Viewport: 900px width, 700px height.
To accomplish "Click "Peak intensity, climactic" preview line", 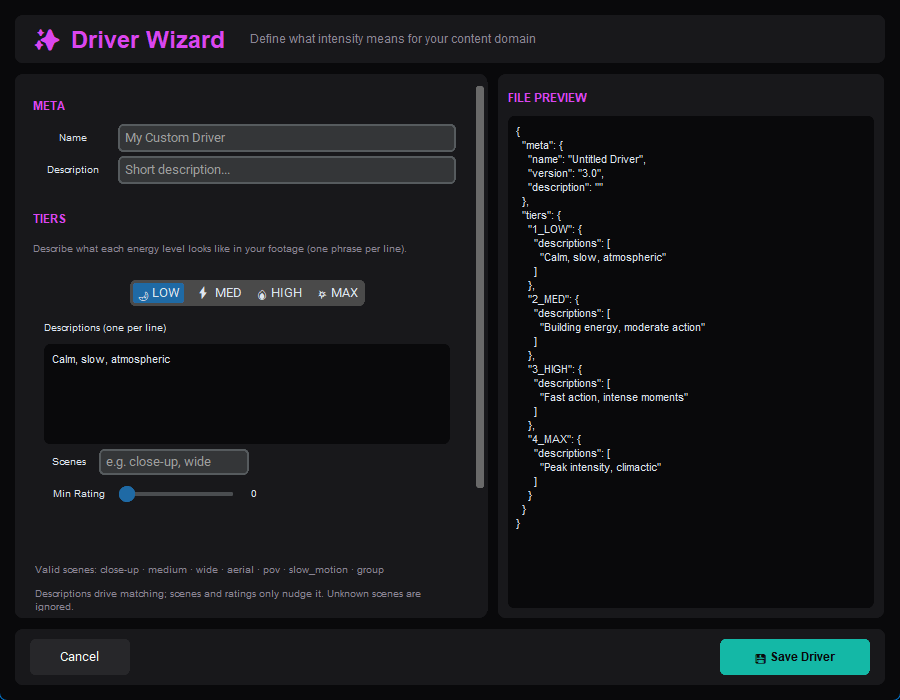I will click(x=600, y=468).
